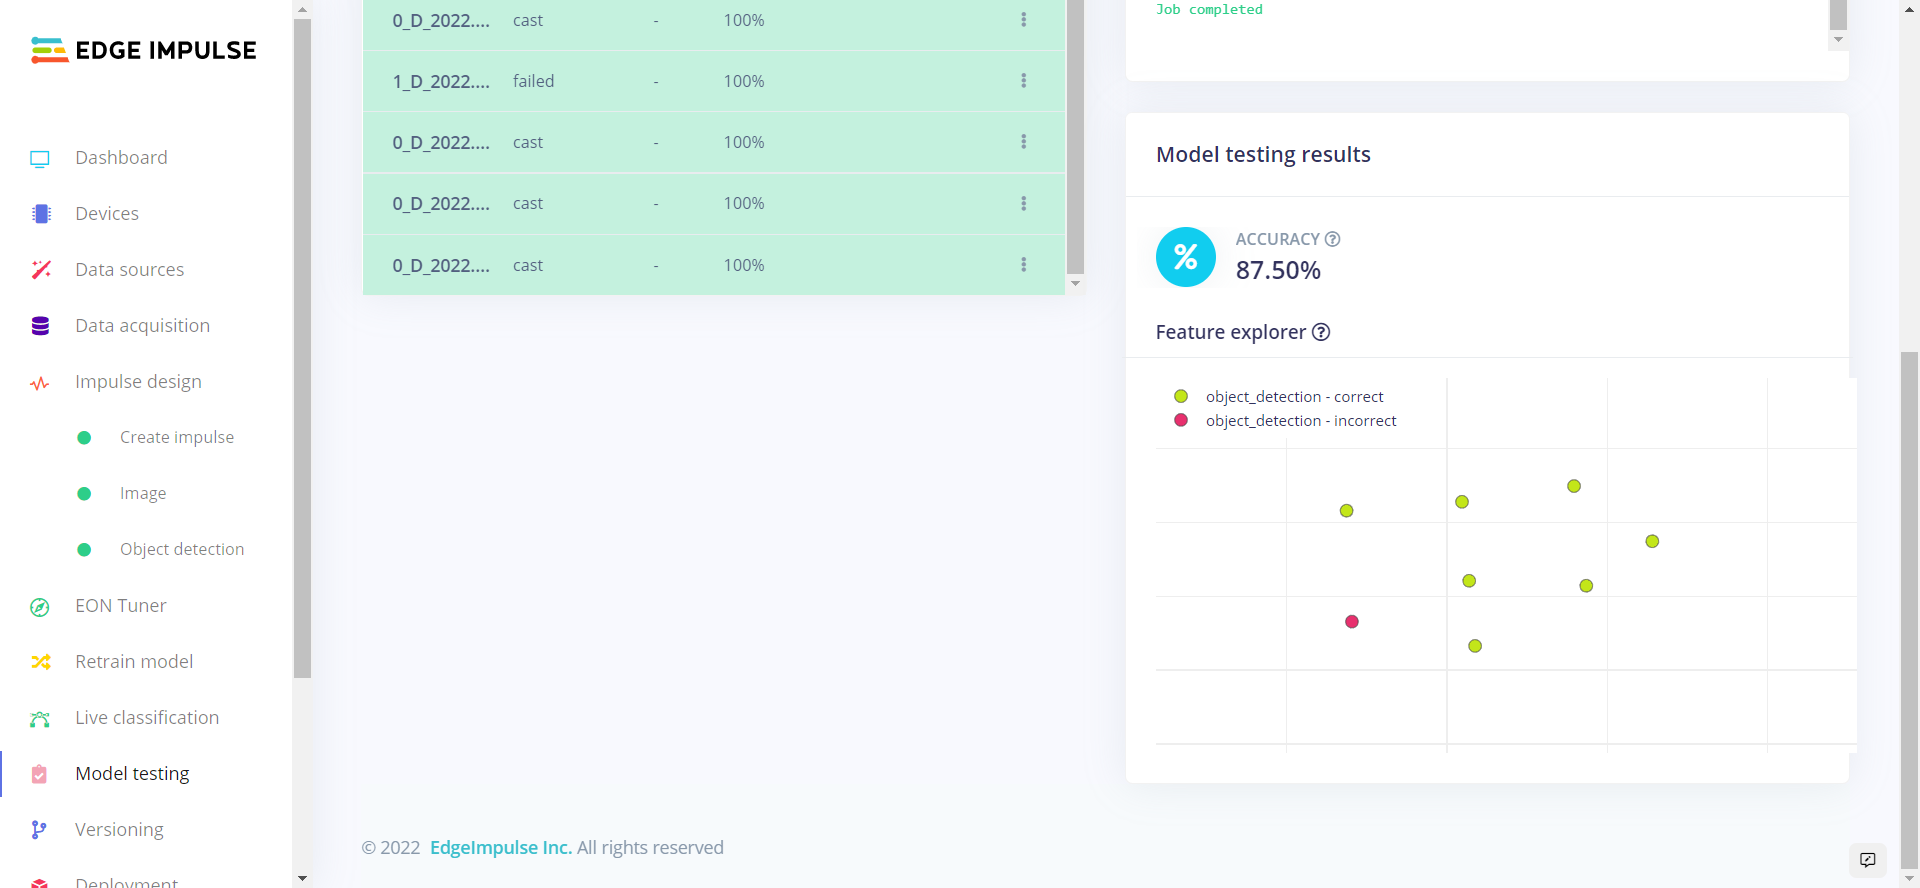Open EdgeImpulse Inc. link in footer

[x=501, y=848]
